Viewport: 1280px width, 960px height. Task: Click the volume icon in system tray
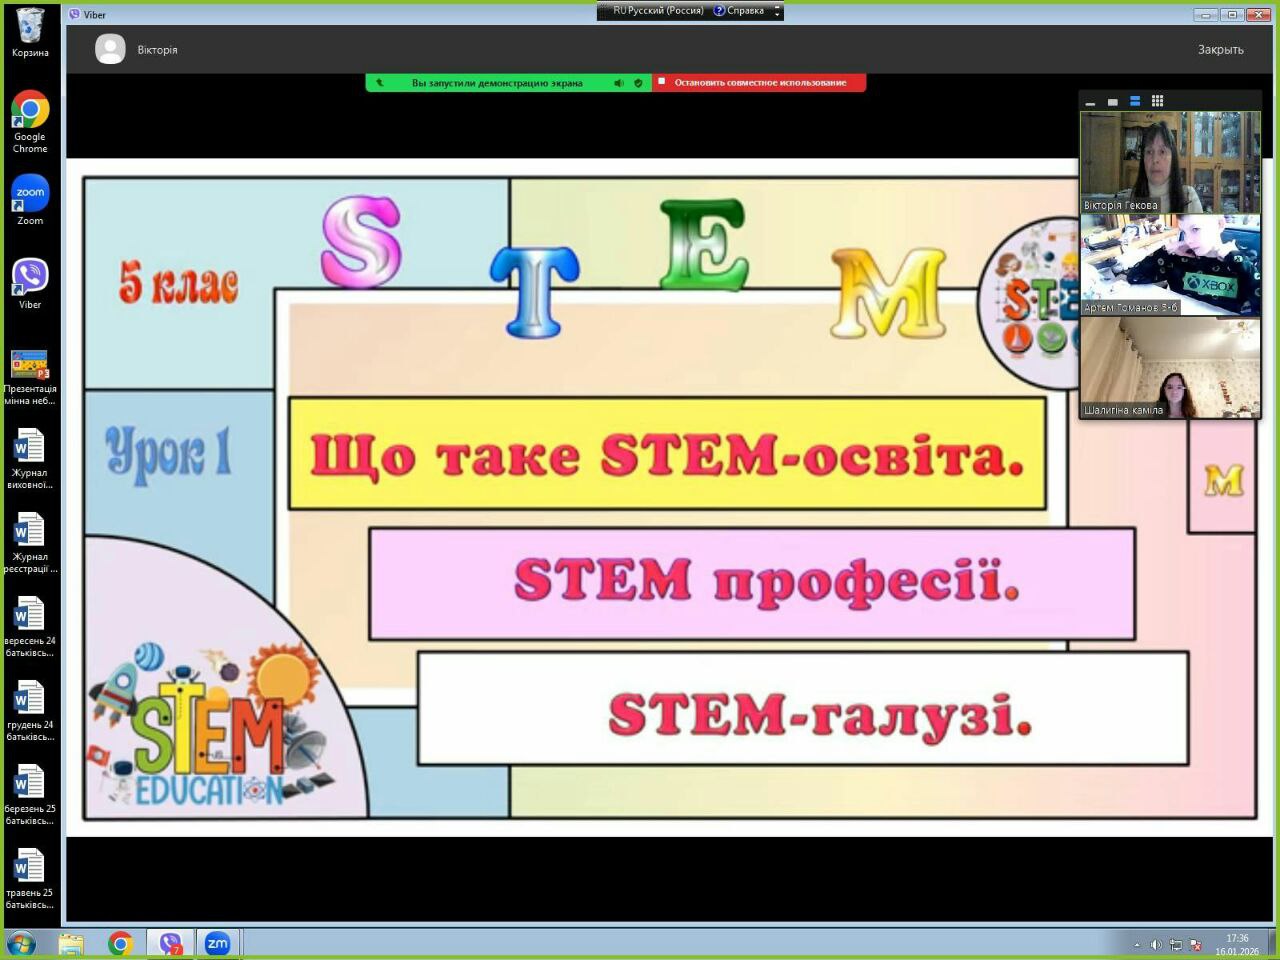pos(1156,944)
